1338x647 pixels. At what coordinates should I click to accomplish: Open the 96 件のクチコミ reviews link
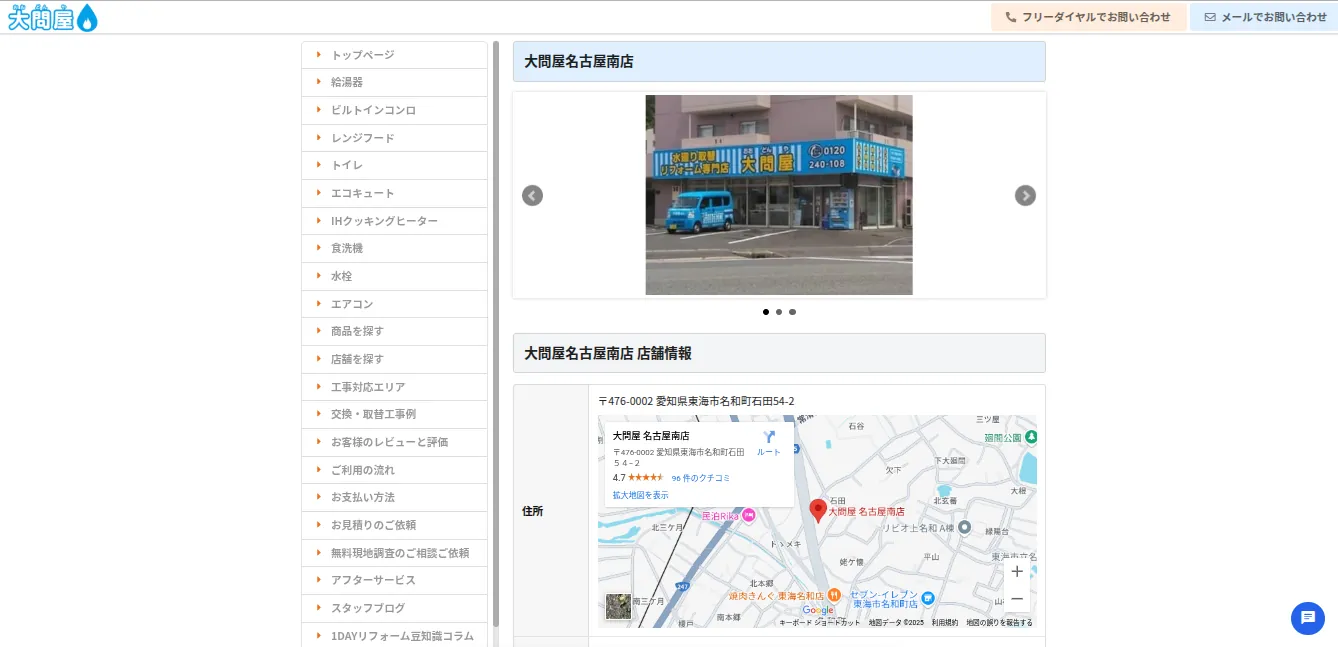pos(701,478)
